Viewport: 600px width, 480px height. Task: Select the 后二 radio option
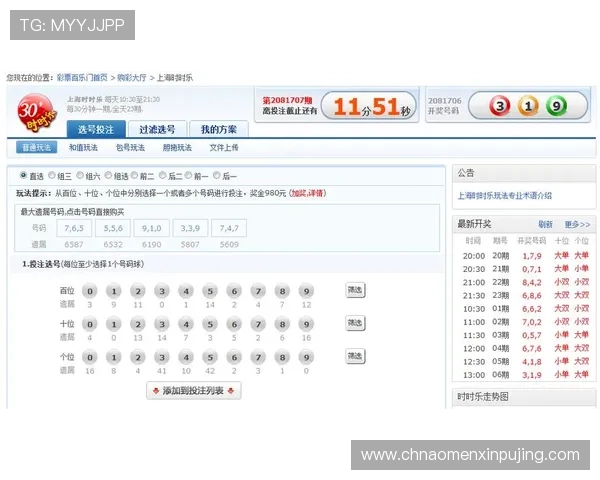(163, 175)
